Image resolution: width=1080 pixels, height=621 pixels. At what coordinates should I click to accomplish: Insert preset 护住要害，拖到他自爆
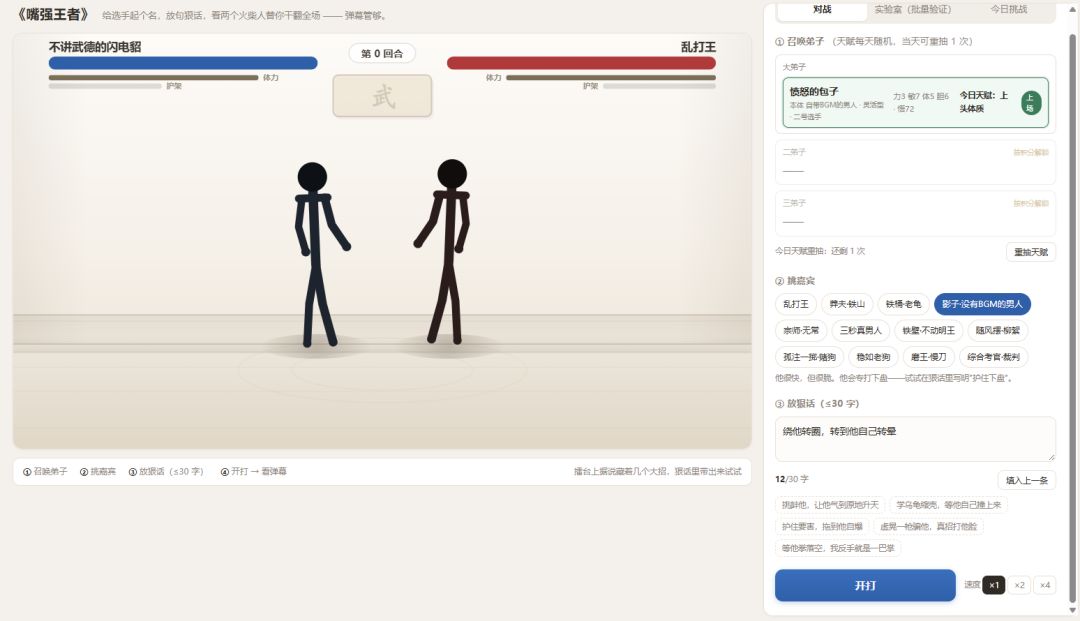tap(822, 526)
